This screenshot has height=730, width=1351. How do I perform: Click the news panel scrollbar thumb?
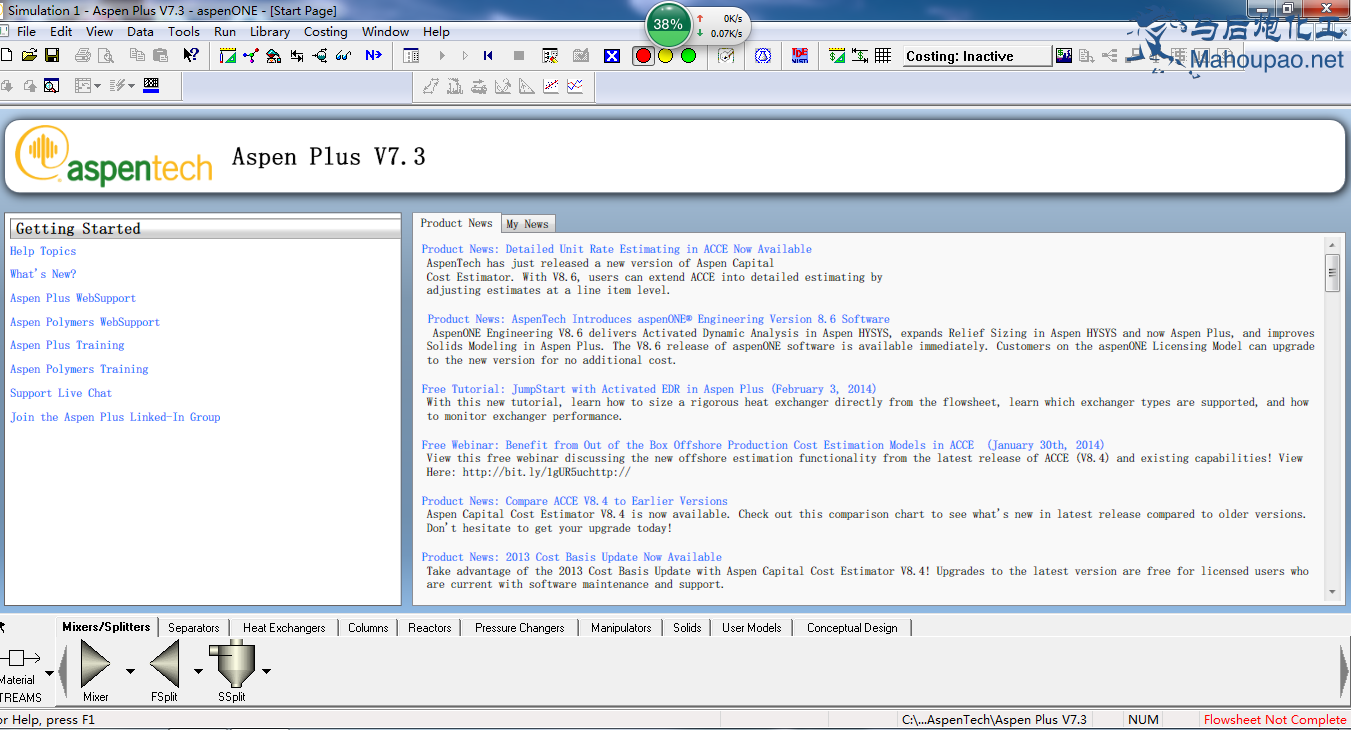click(1332, 272)
